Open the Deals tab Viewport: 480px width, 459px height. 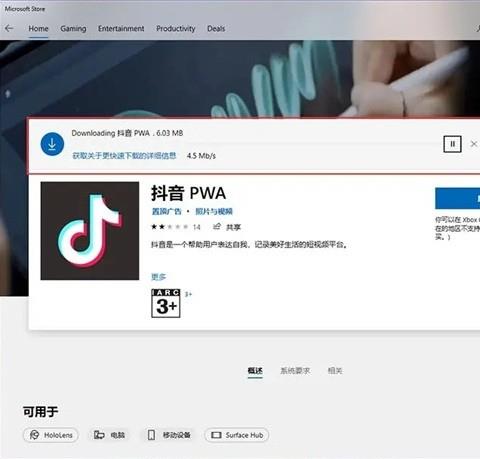216,29
